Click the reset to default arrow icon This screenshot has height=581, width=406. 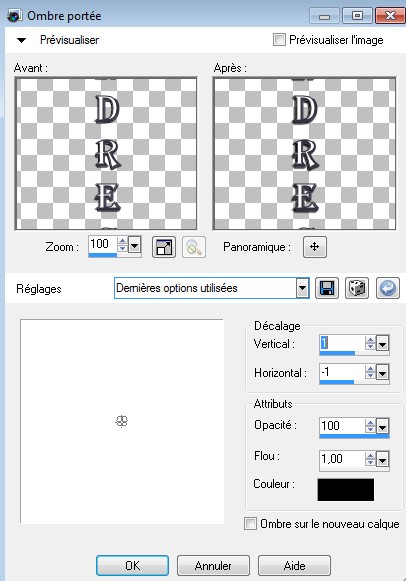[388, 288]
